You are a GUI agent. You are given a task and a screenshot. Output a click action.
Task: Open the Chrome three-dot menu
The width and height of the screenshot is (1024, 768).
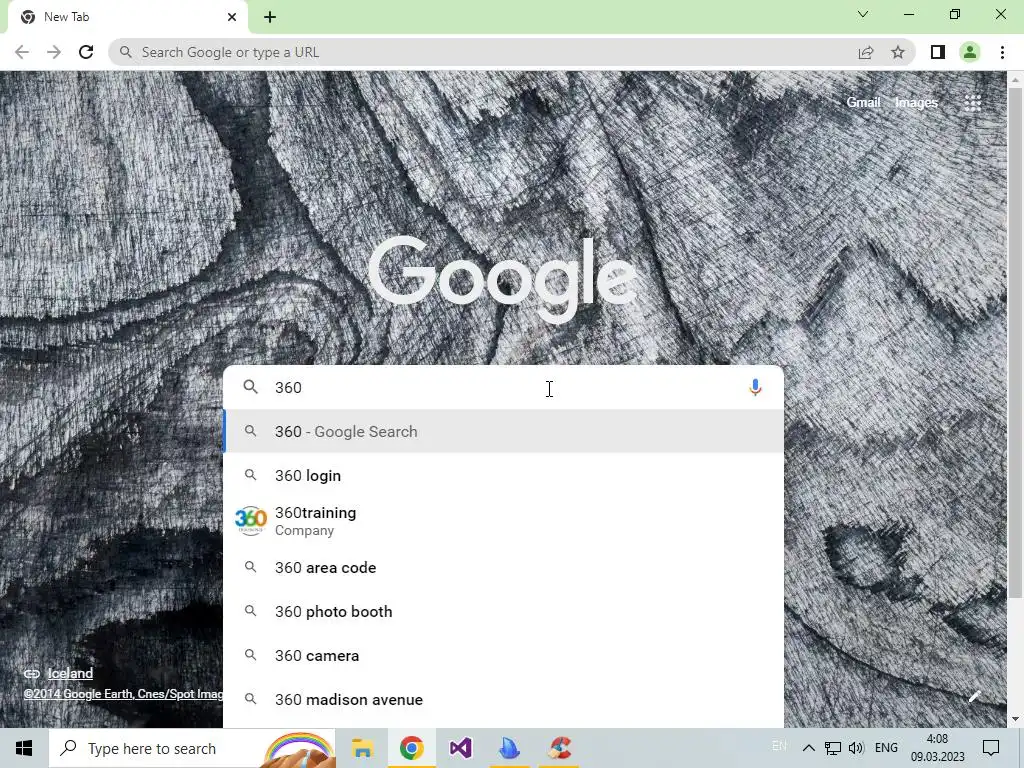[x=1002, y=52]
